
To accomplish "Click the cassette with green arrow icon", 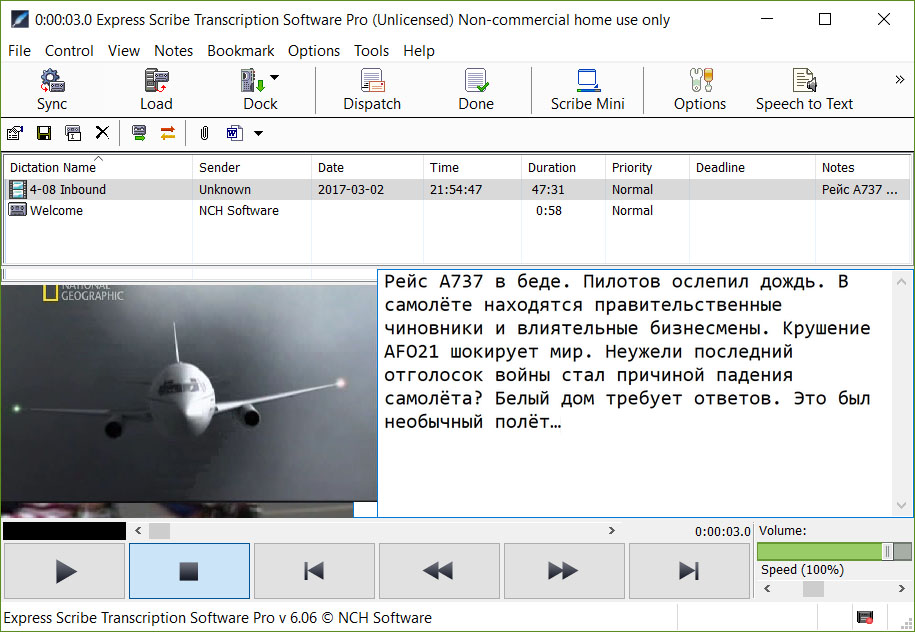I will (x=139, y=134).
